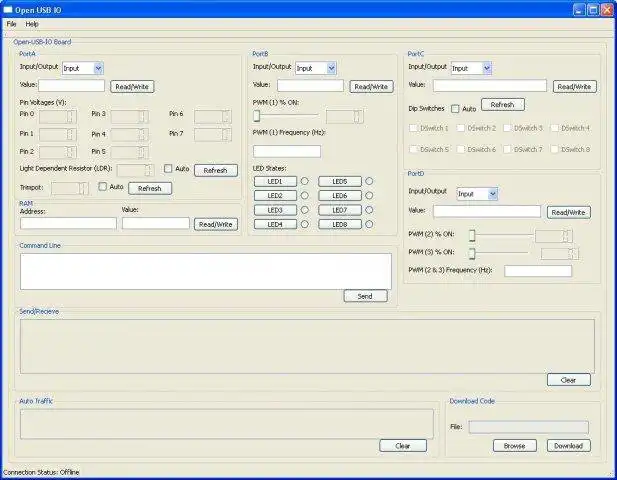617x480 pixels.
Task: Expand PortC Input/Output dropdown
Action: tap(487, 68)
